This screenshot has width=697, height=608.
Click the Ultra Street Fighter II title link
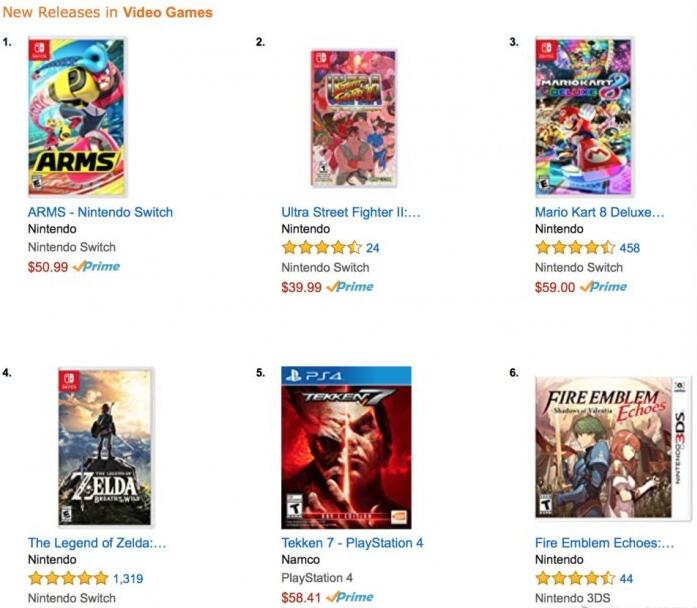tap(351, 212)
